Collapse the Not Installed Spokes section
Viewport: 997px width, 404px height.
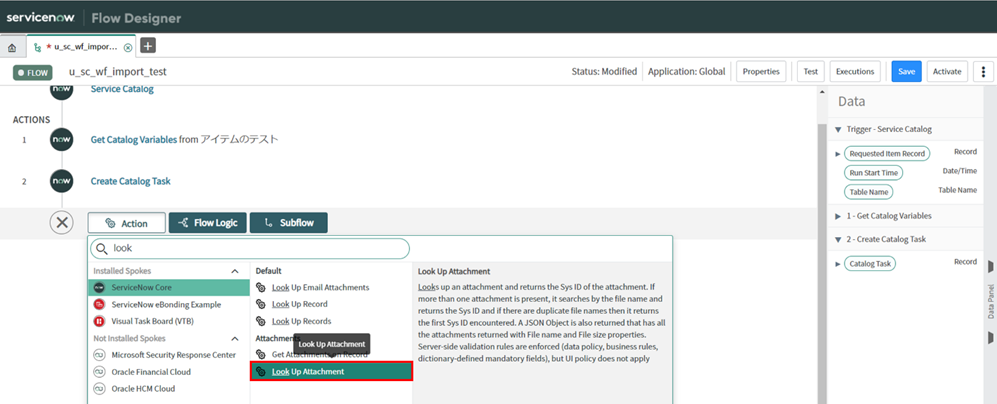pyautogui.click(x=235, y=338)
